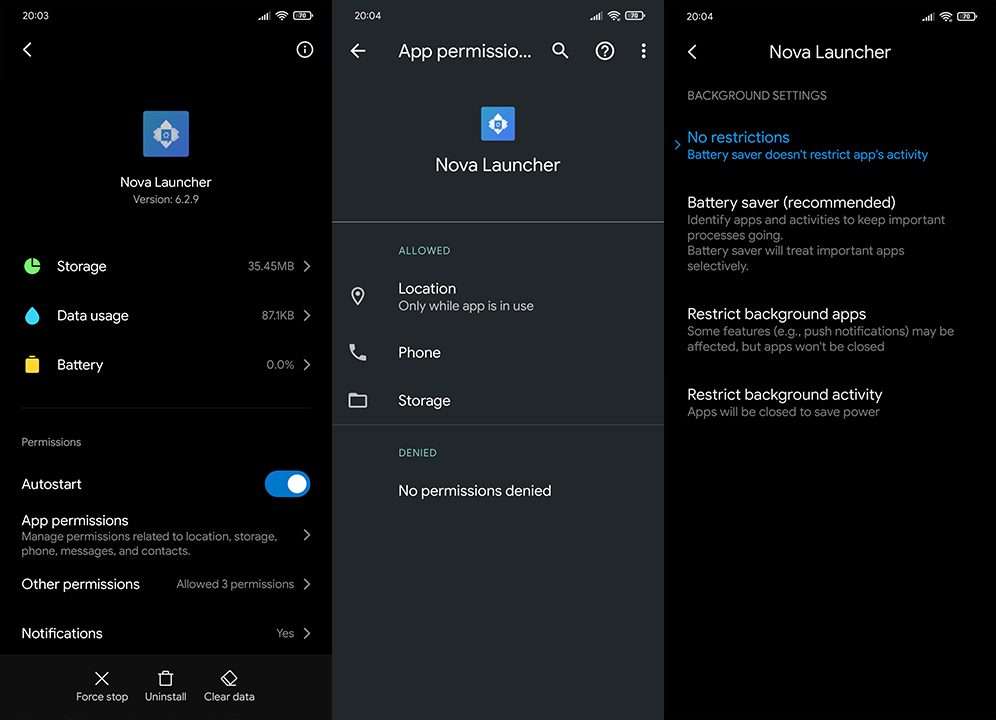
Task: Open the three-dot overflow menu
Action: coord(643,51)
